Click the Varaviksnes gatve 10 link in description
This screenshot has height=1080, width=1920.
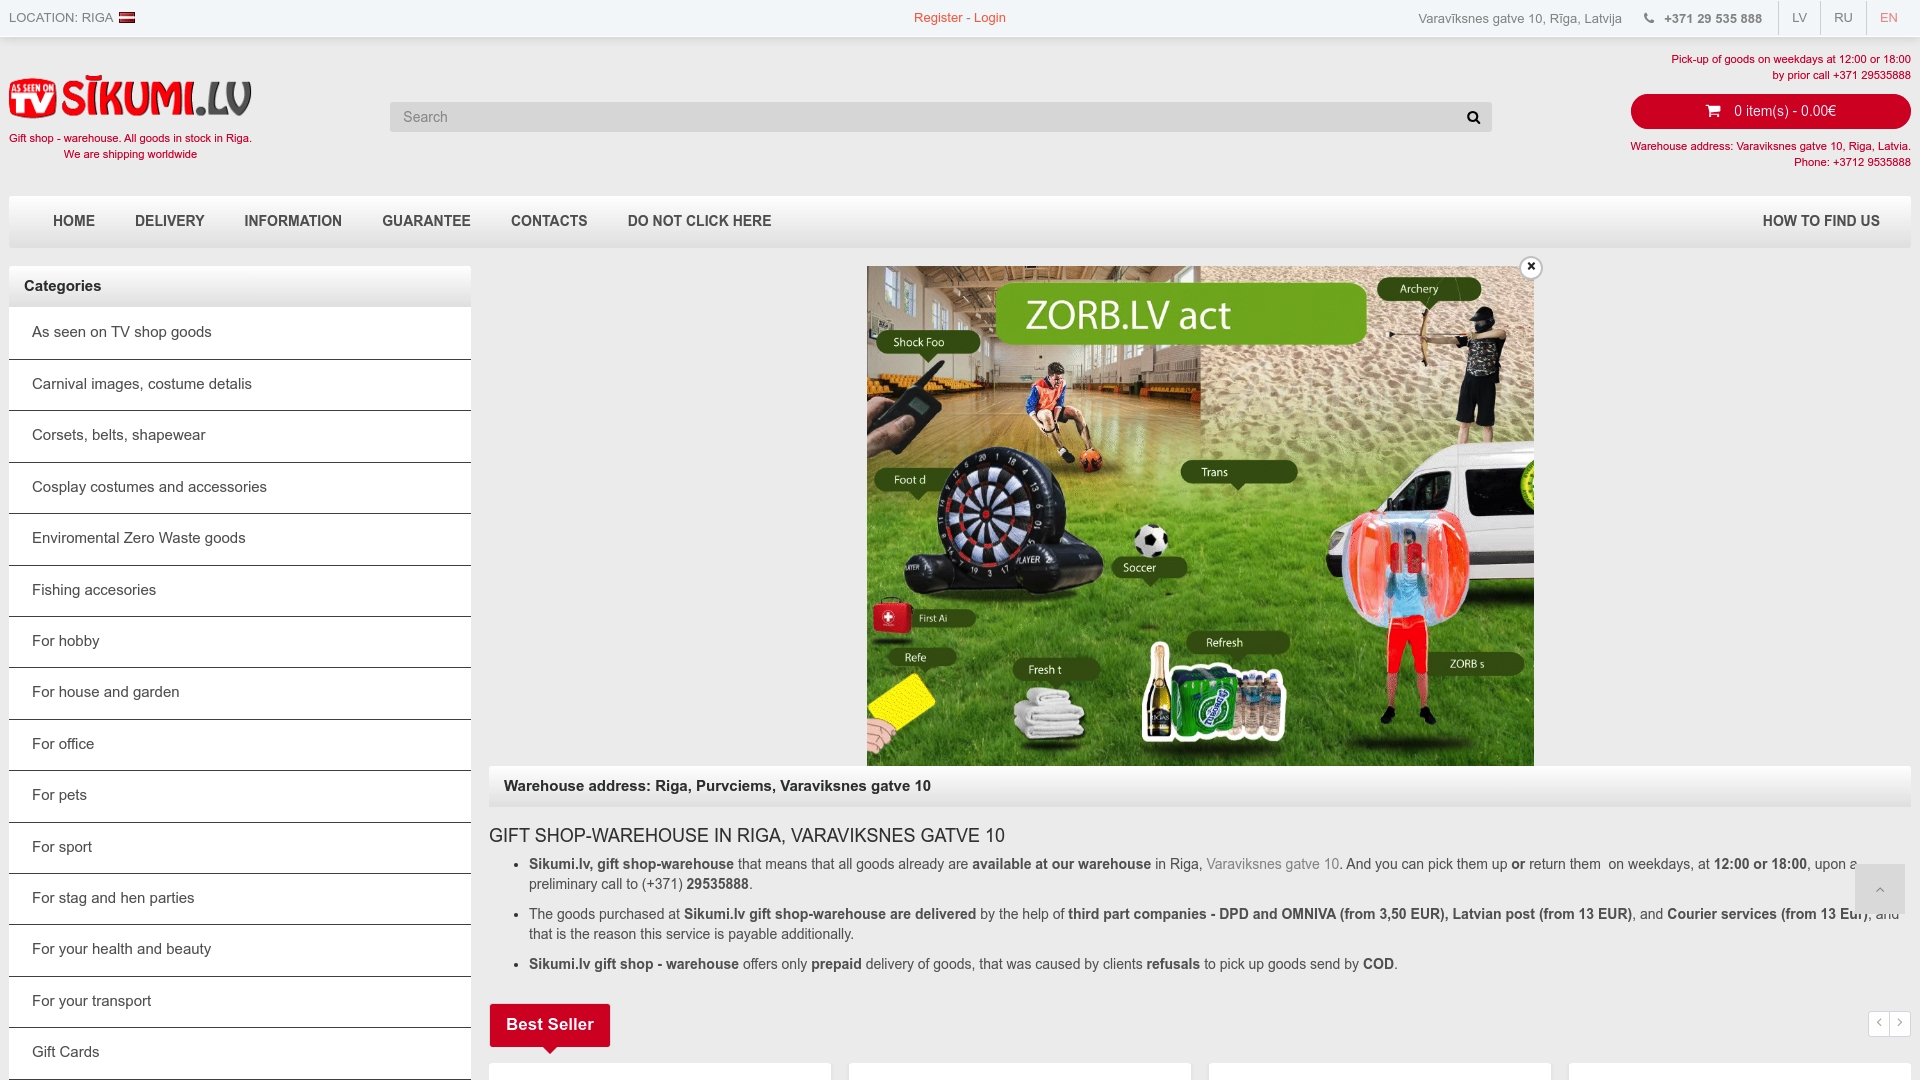pos(1272,865)
